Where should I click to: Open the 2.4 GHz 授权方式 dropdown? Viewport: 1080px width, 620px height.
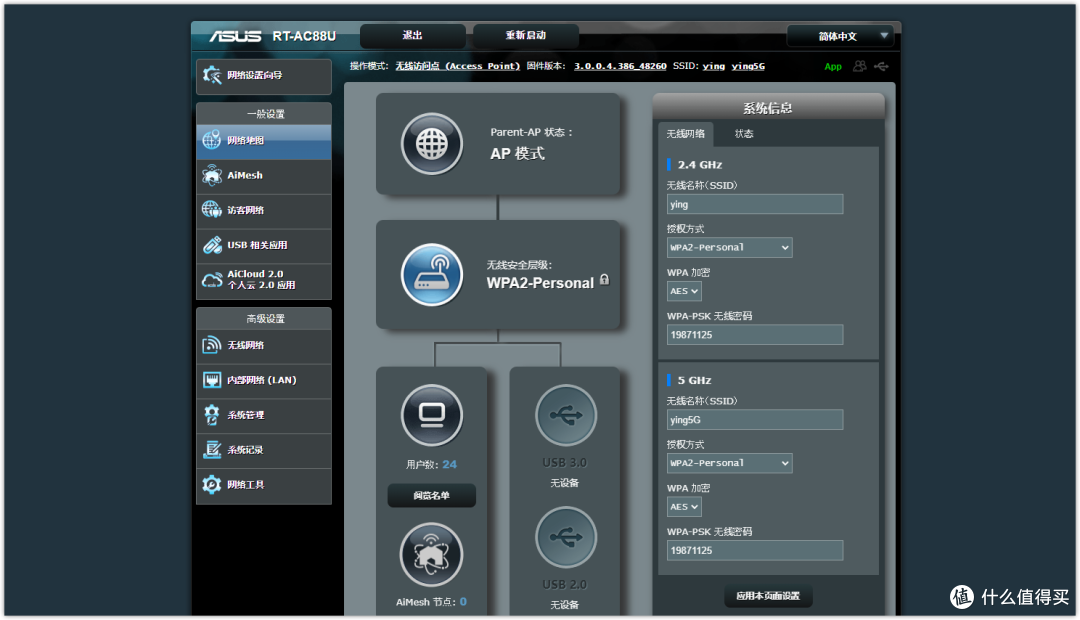pos(729,247)
